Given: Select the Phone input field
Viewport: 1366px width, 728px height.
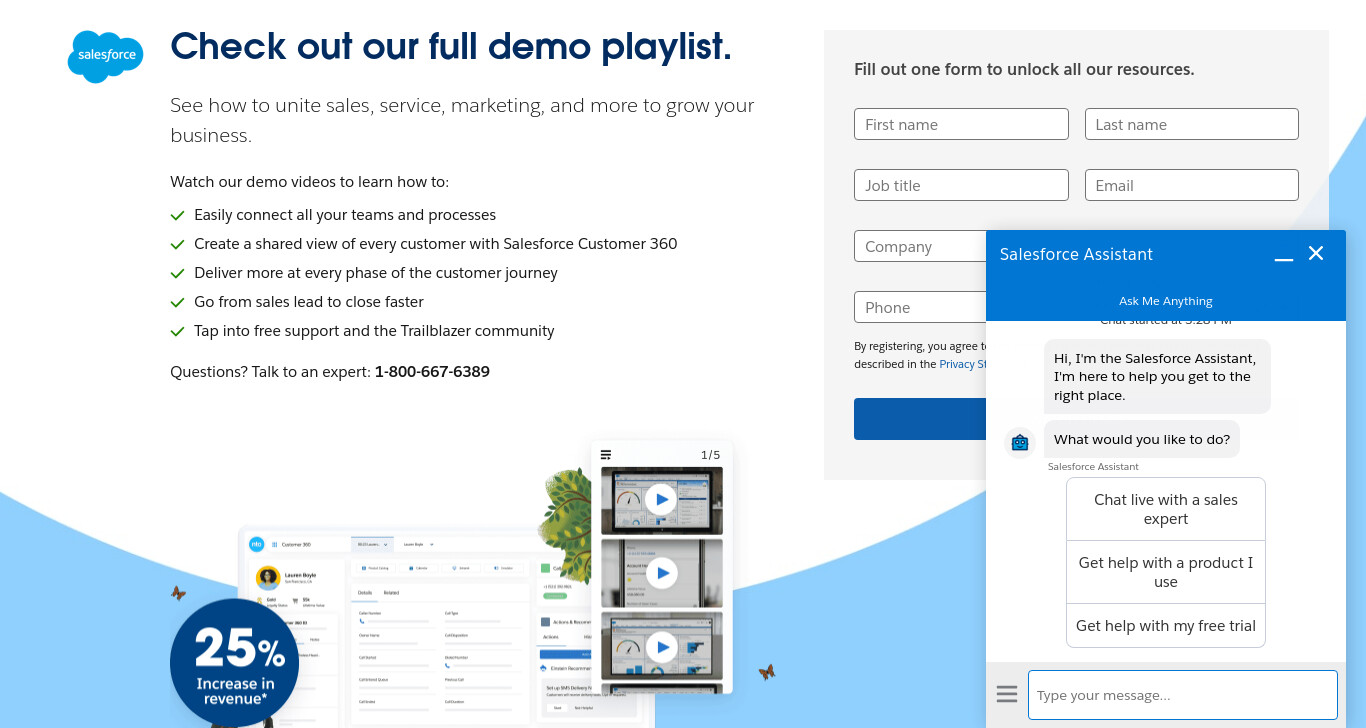Looking at the screenshot, I should pos(920,307).
